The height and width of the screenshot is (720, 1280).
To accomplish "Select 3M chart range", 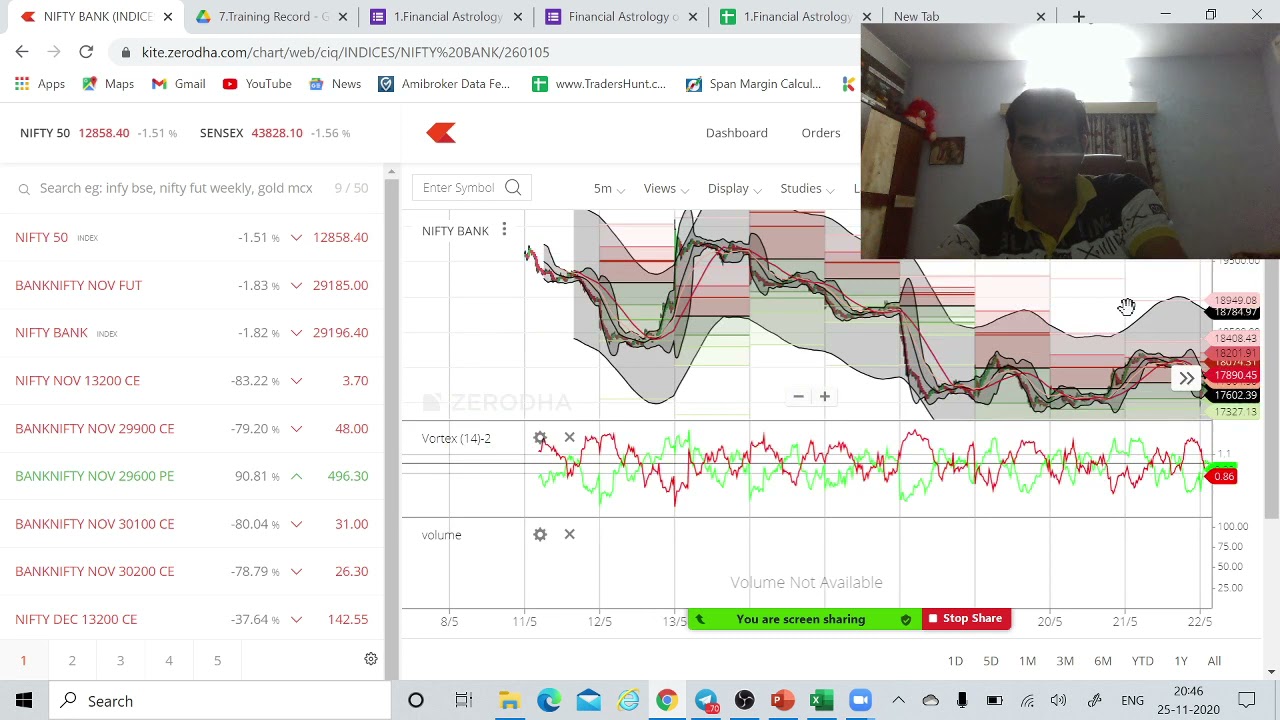I will coord(1065,661).
